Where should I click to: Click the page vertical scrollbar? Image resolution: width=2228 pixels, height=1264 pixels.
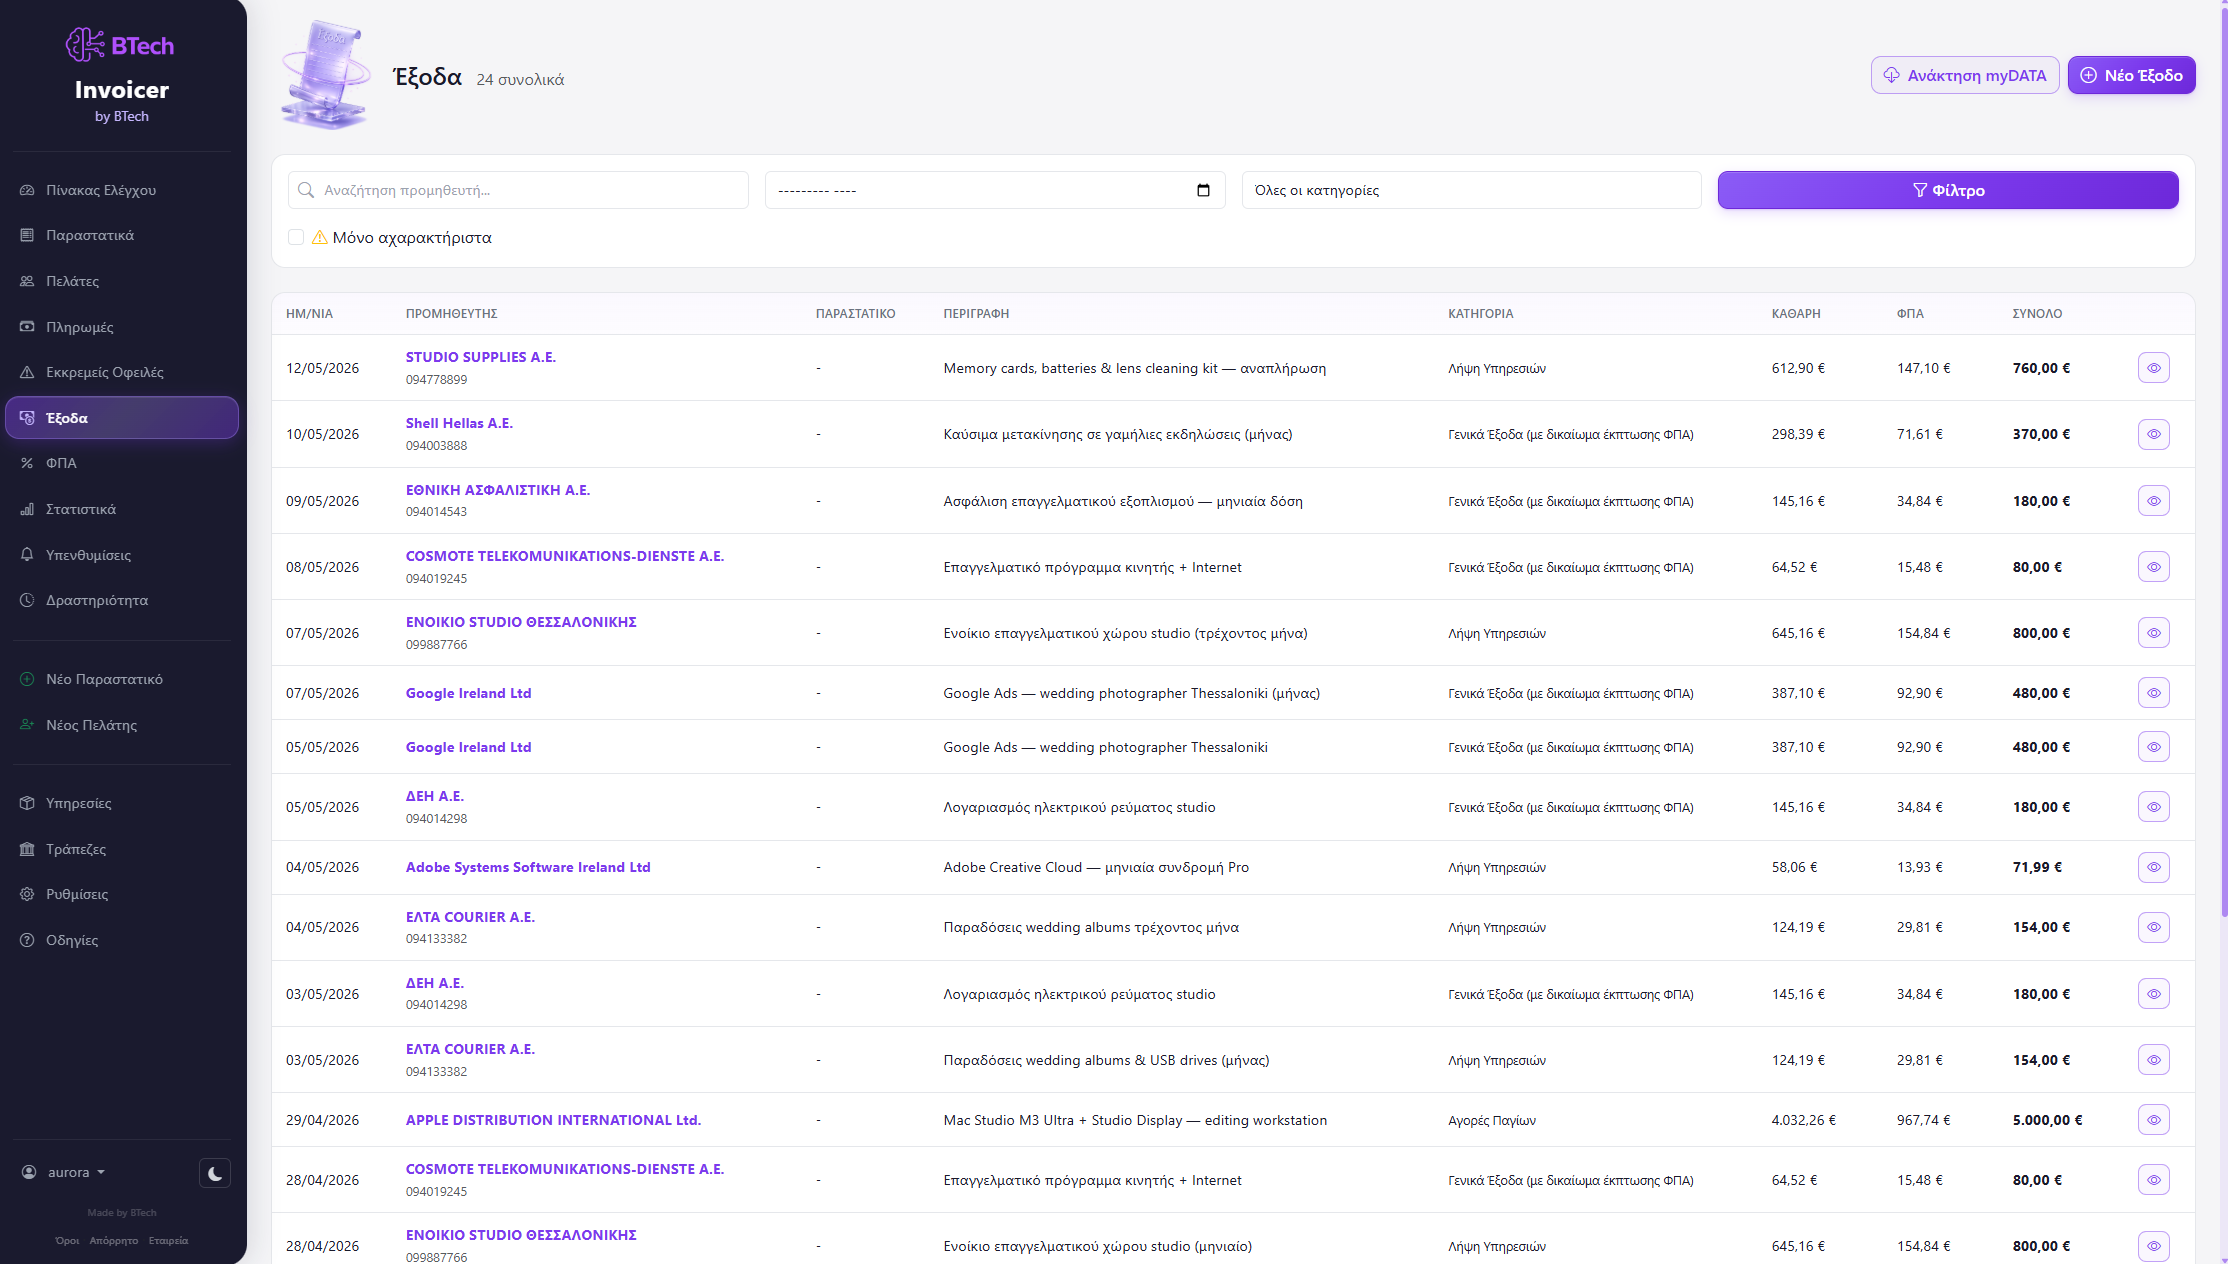[2224, 460]
